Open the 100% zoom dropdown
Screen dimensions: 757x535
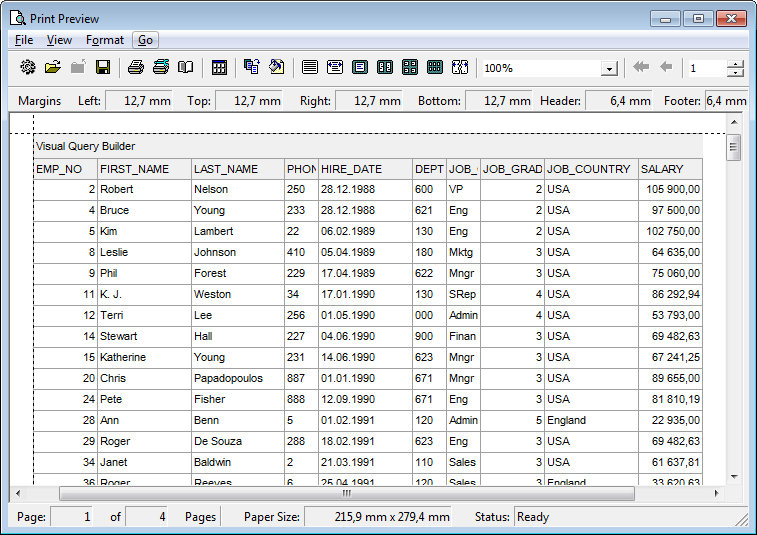click(609, 69)
